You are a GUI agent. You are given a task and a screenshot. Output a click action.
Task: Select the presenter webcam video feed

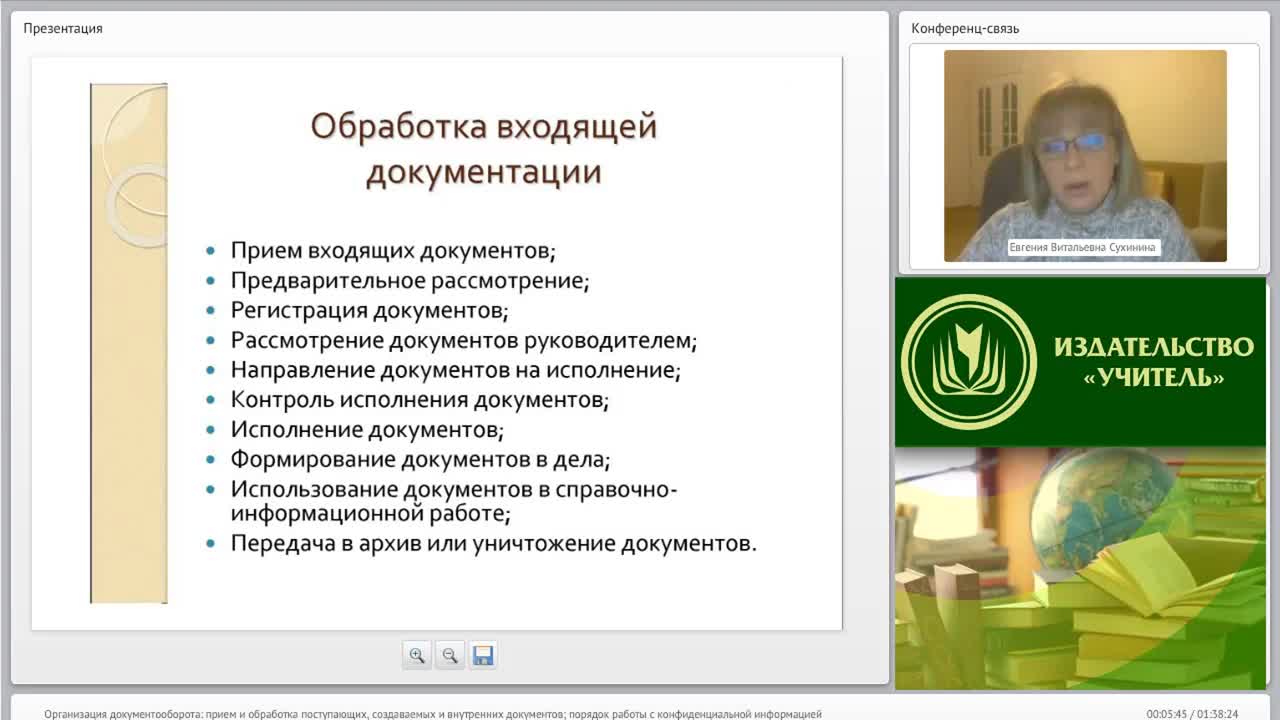(x=1085, y=156)
